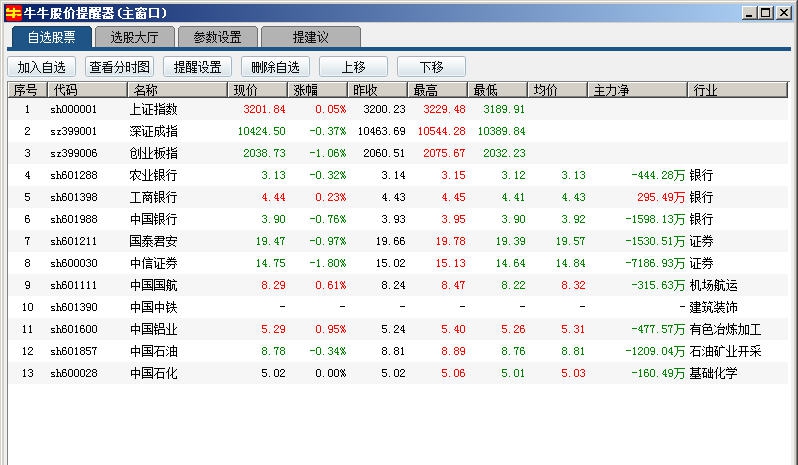Sort by the 均价 column header

pyautogui.click(x=557, y=90)
